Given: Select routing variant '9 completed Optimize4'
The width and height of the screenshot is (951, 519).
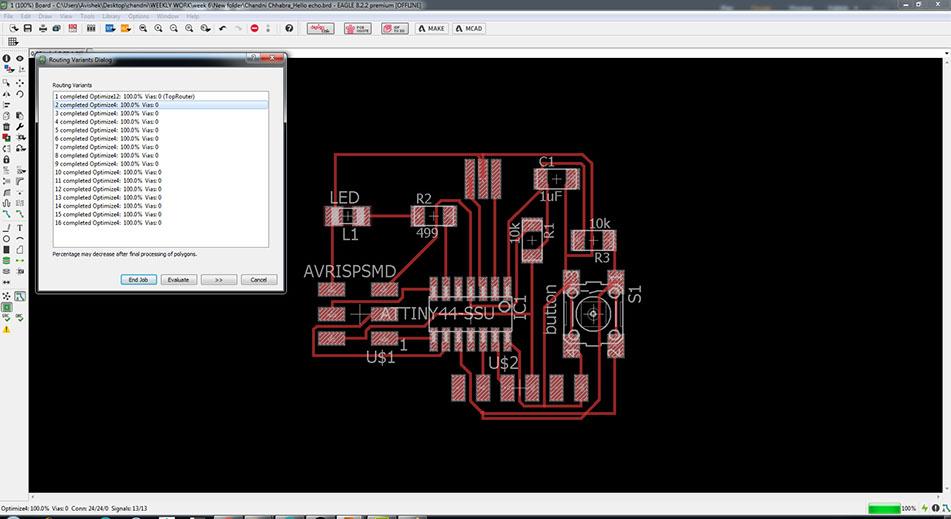Looking at the screenshot, I should 161,164.
